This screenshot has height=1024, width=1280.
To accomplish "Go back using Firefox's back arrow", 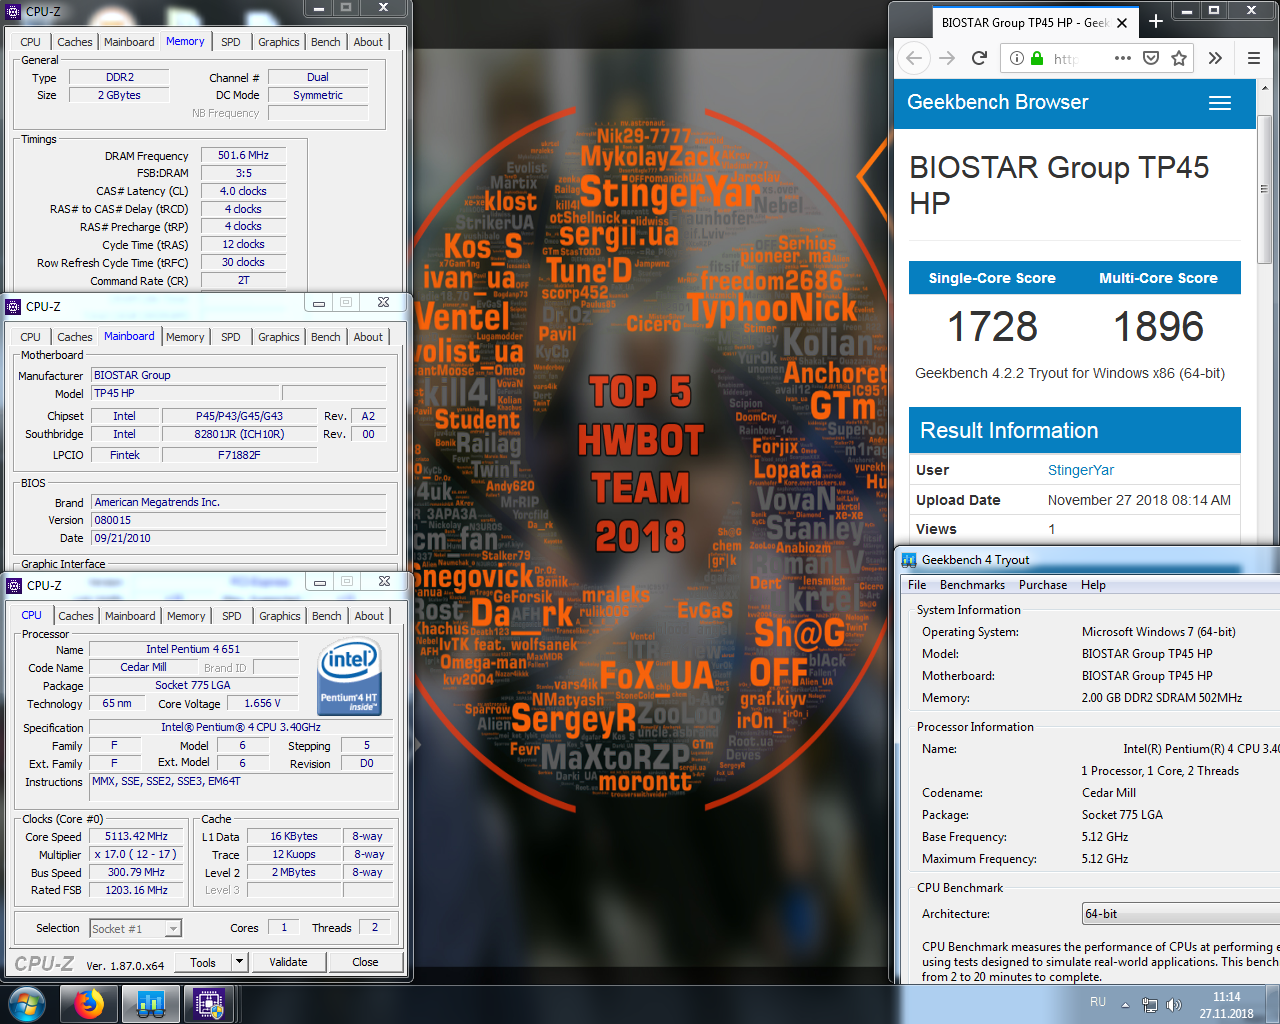I will [914, 58].
